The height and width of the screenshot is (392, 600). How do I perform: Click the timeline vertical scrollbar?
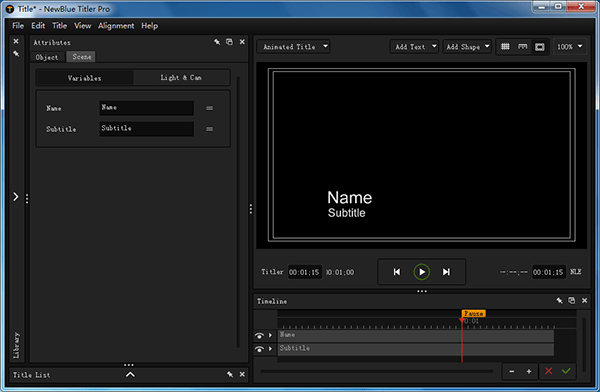pyautogui.click(x=584, y=345)
